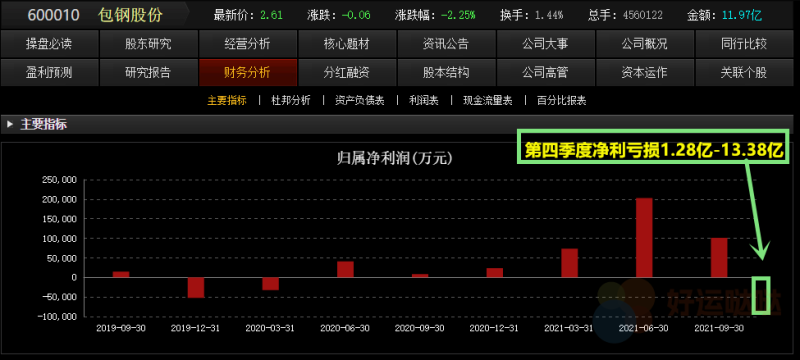Go to 百分比报表 sub-menu
This screenshot has width=800, height=360.
tap(562, 100)
